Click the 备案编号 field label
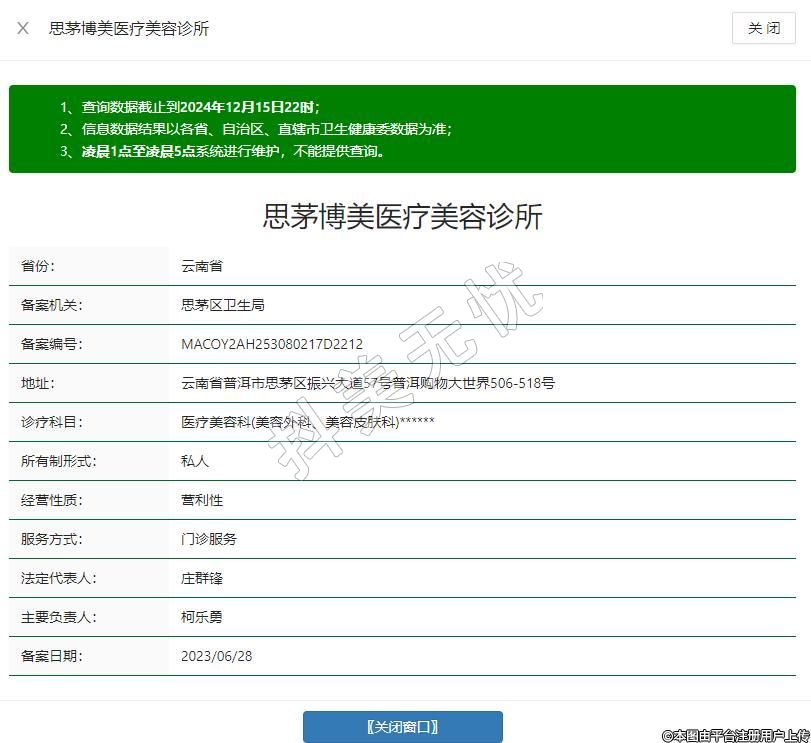 pyautogui.click(x=51, y=344)
